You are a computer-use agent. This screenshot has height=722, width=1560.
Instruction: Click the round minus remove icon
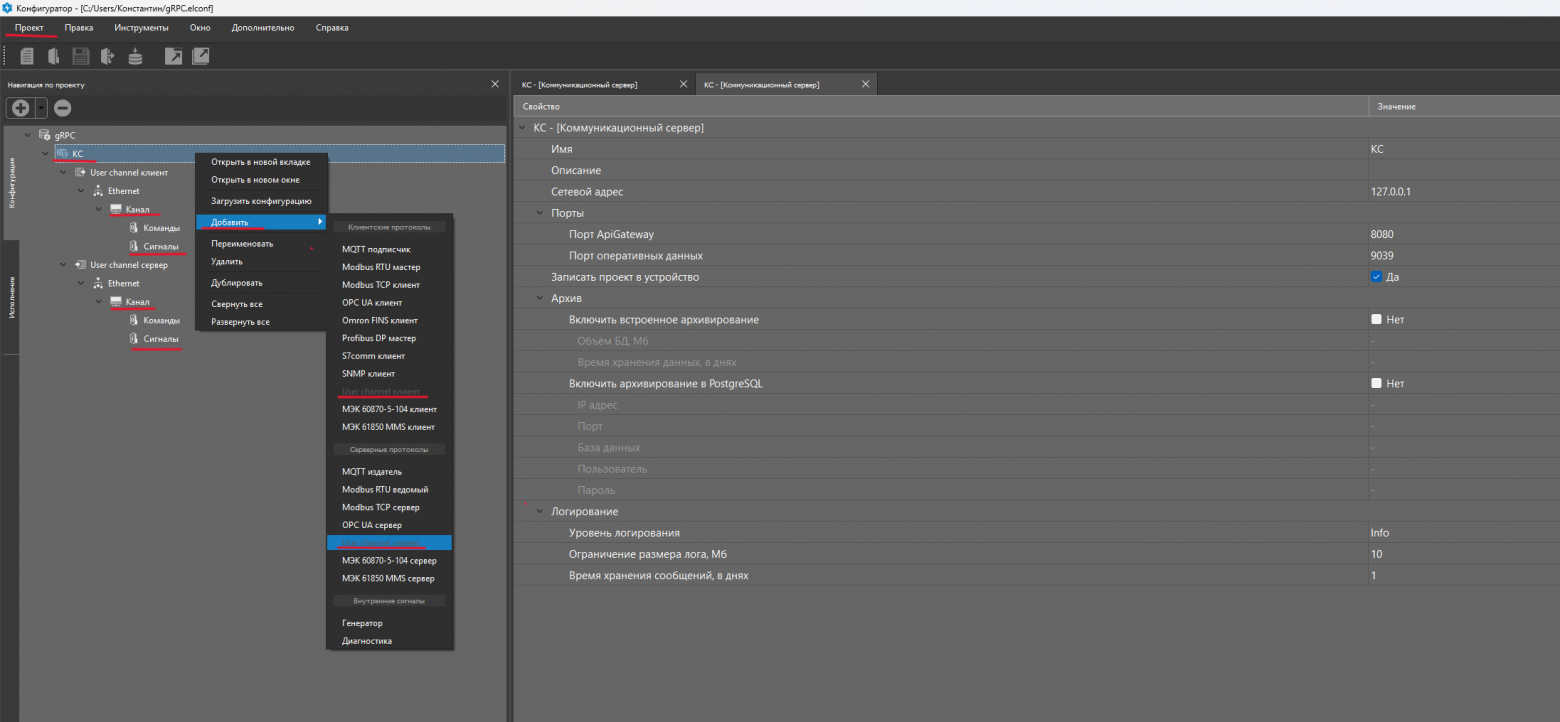tap(62, 108)
